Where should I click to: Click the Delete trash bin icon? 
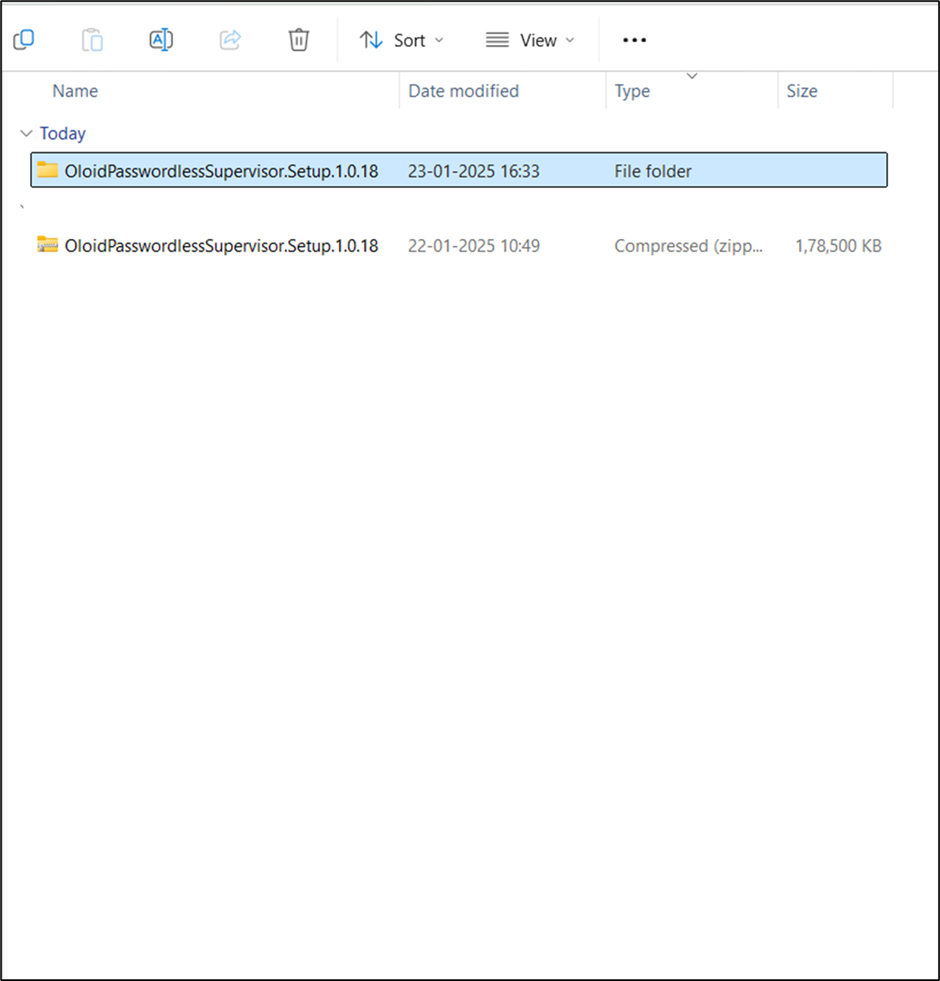pos(299,40)
